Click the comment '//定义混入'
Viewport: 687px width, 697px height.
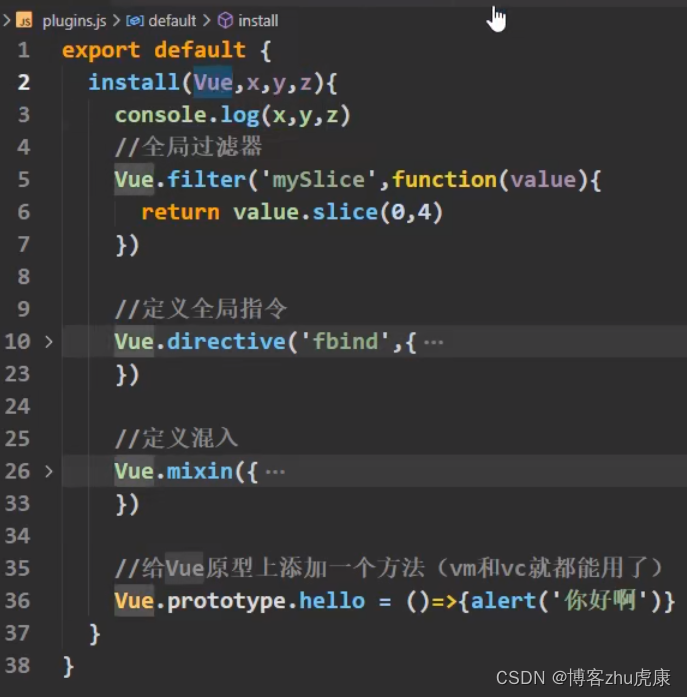pos(176,439)
